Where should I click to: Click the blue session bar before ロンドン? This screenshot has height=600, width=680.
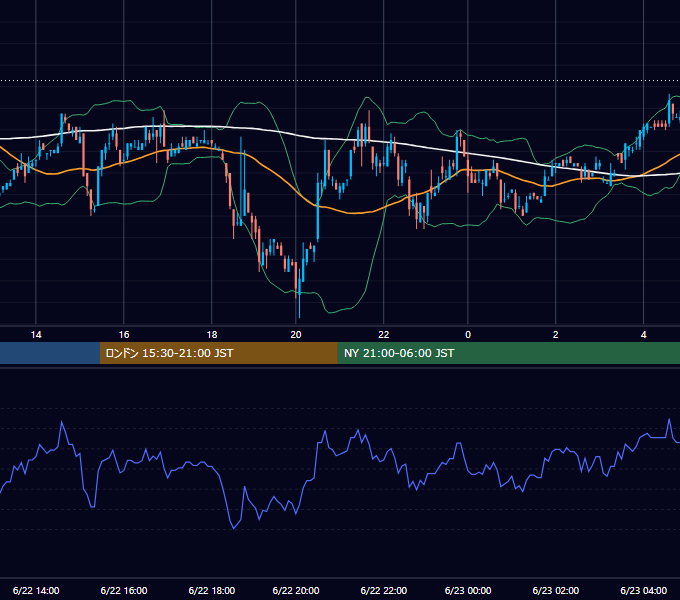pos(50,353)
